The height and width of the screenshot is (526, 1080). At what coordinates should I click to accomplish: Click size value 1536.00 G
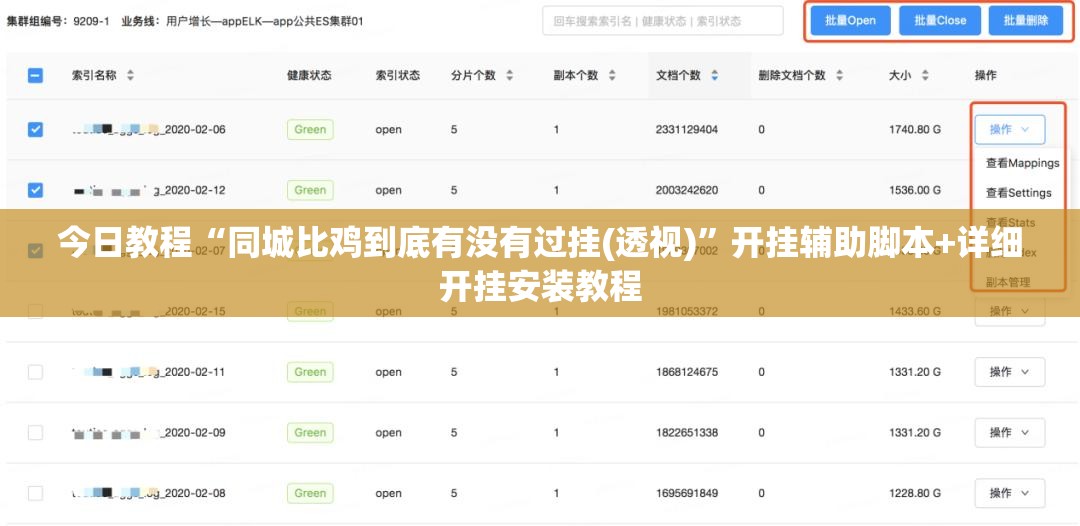pyautogui.click(x=915, y=190)
